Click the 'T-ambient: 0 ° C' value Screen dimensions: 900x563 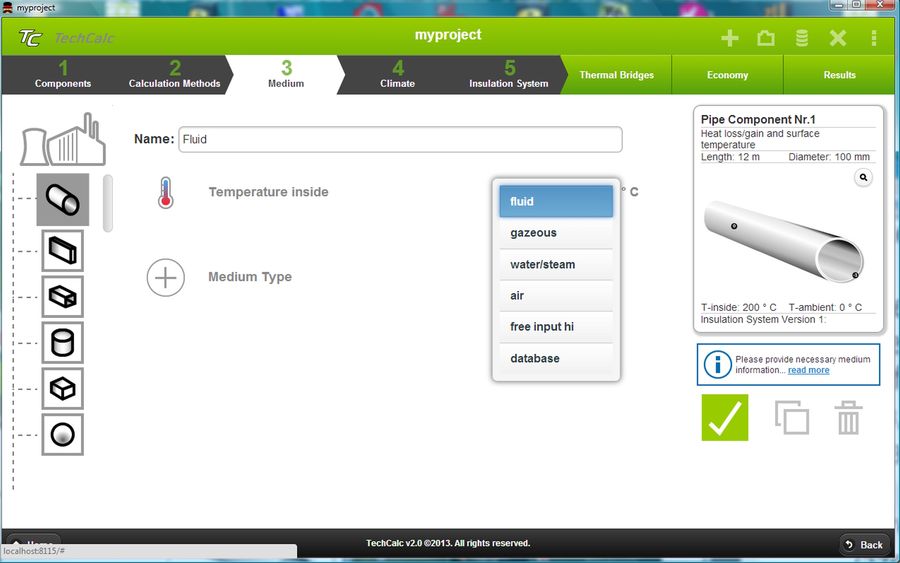tap(825, 307)
